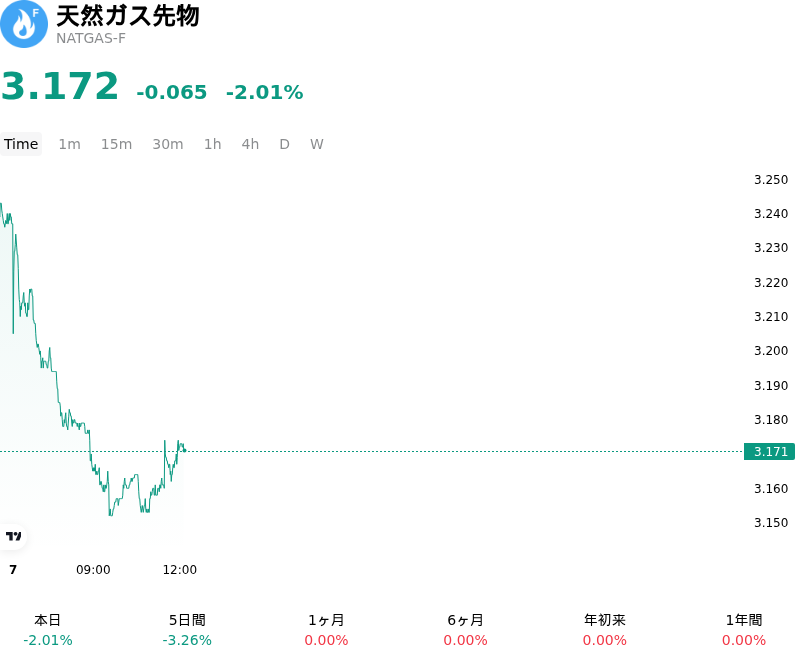
Task: Click the 3.171 current price label
Action: 769,451
